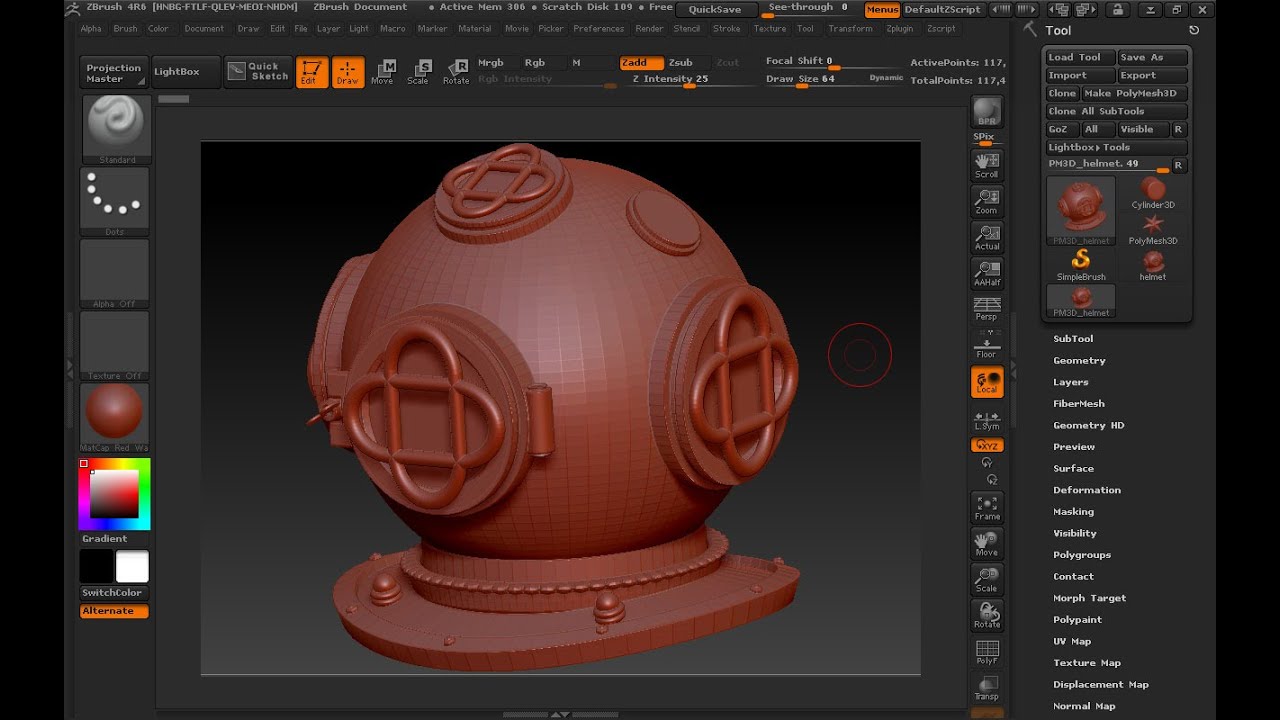
Task: Open the Quick Sketch tool
Action: [258, 71]
